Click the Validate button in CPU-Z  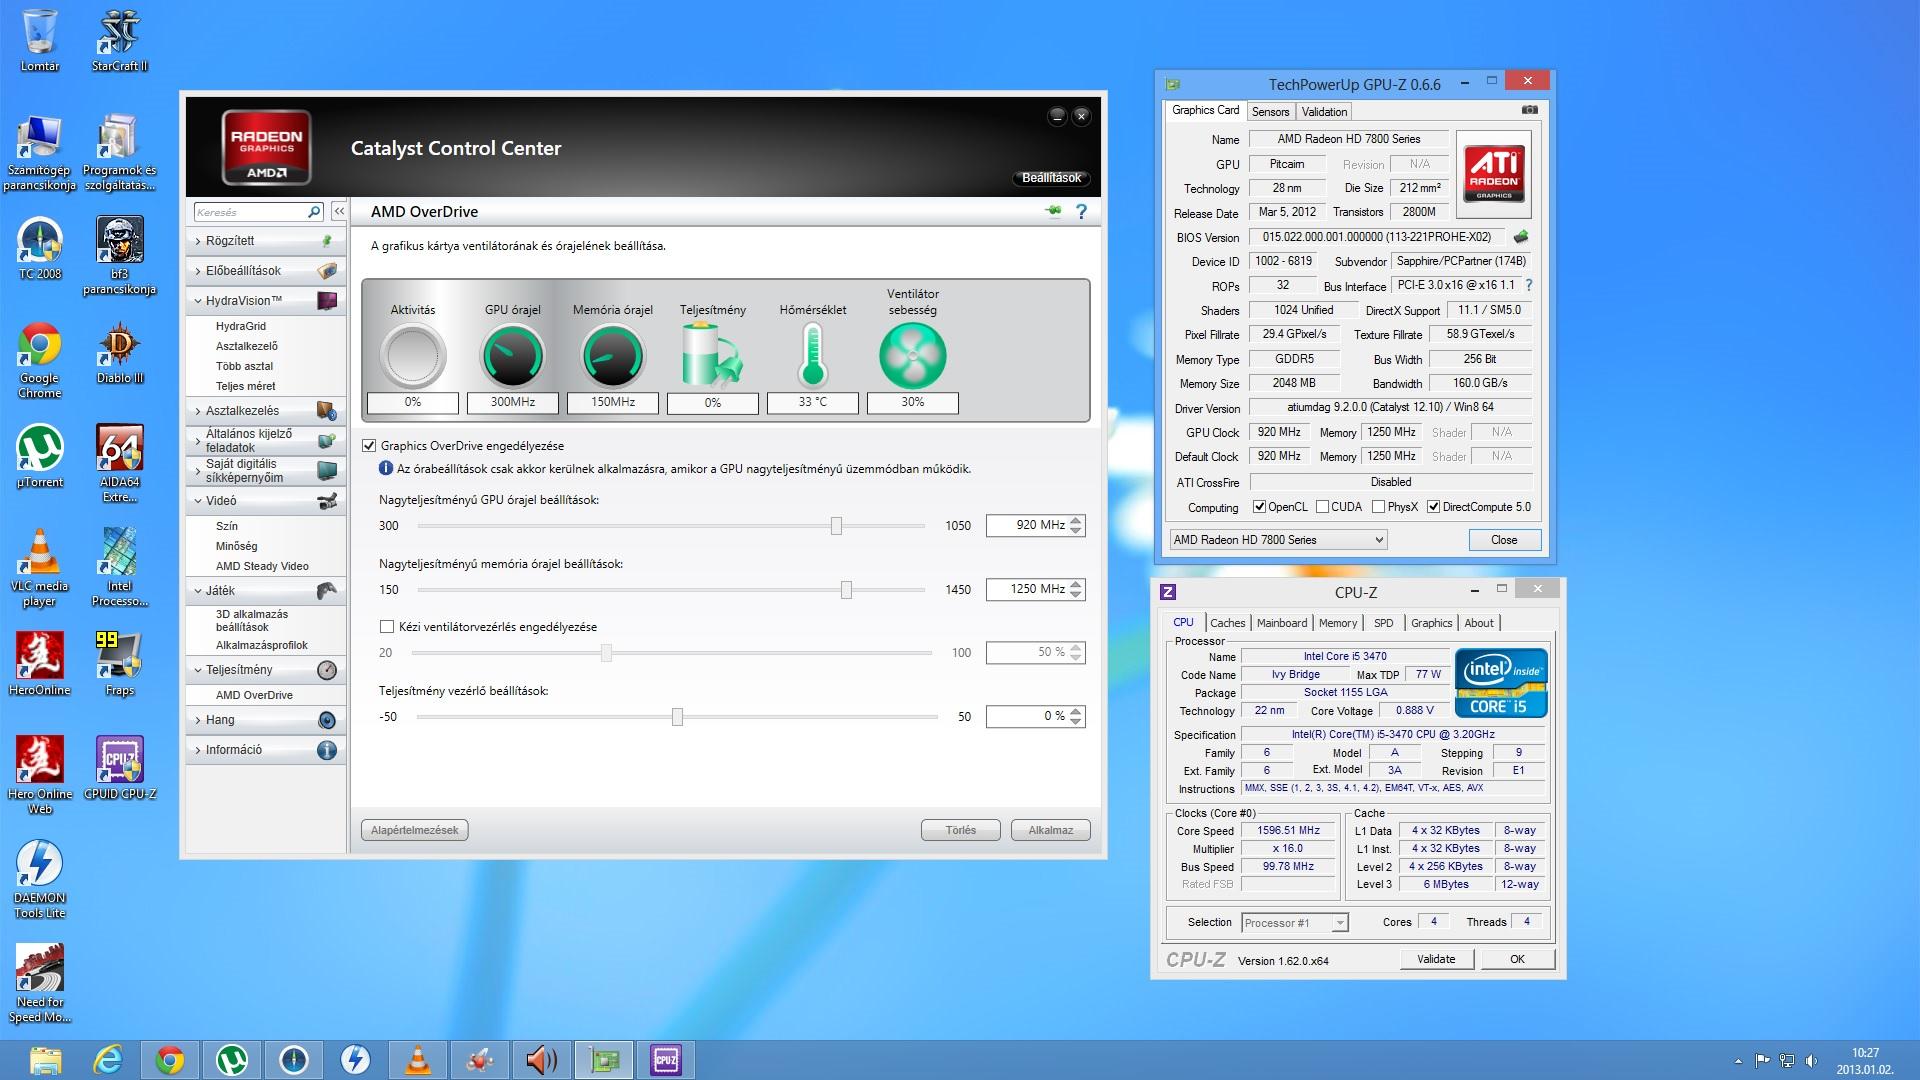click(1436, 959)
